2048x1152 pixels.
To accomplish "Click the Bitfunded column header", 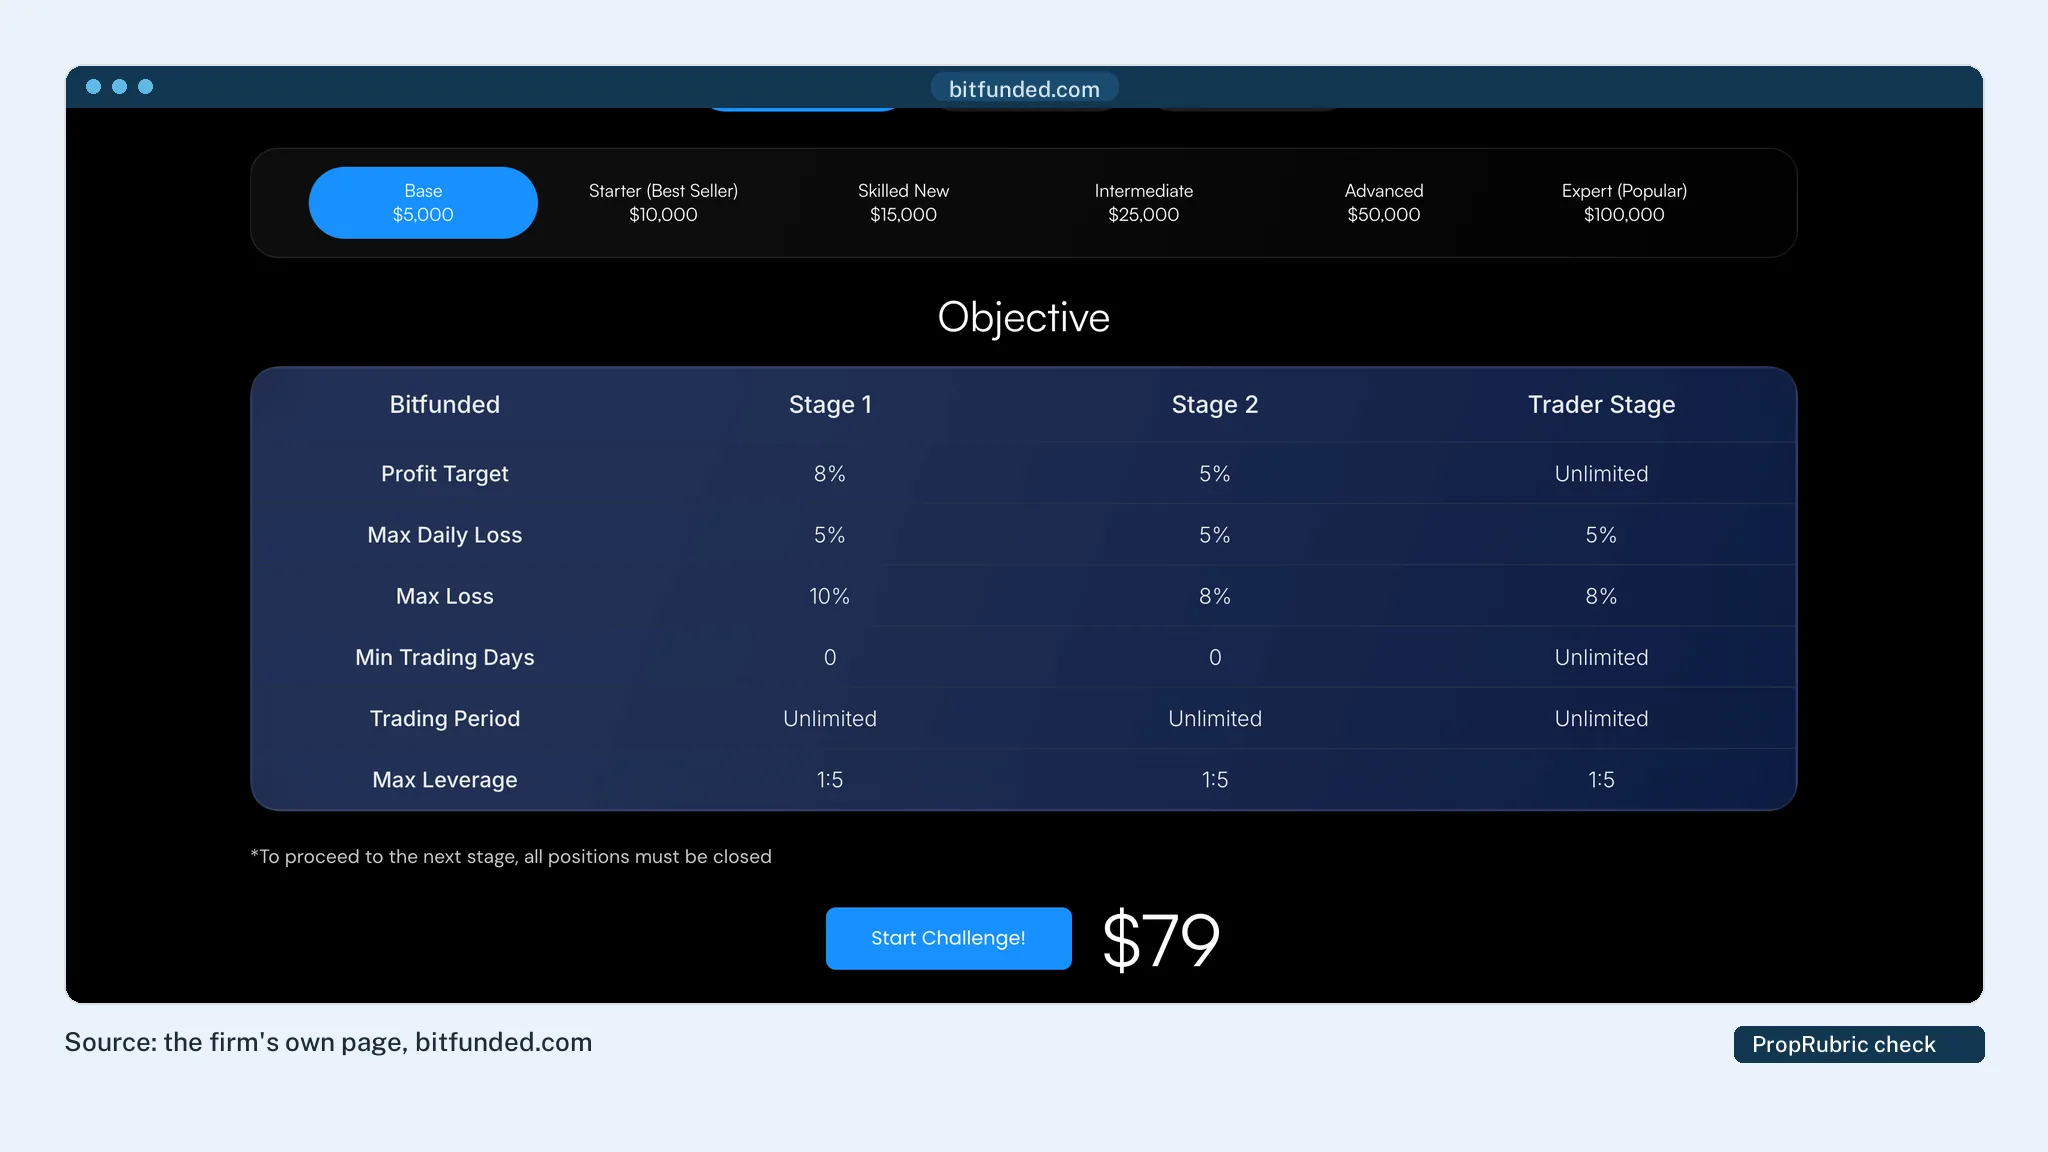I will (445, 404).
